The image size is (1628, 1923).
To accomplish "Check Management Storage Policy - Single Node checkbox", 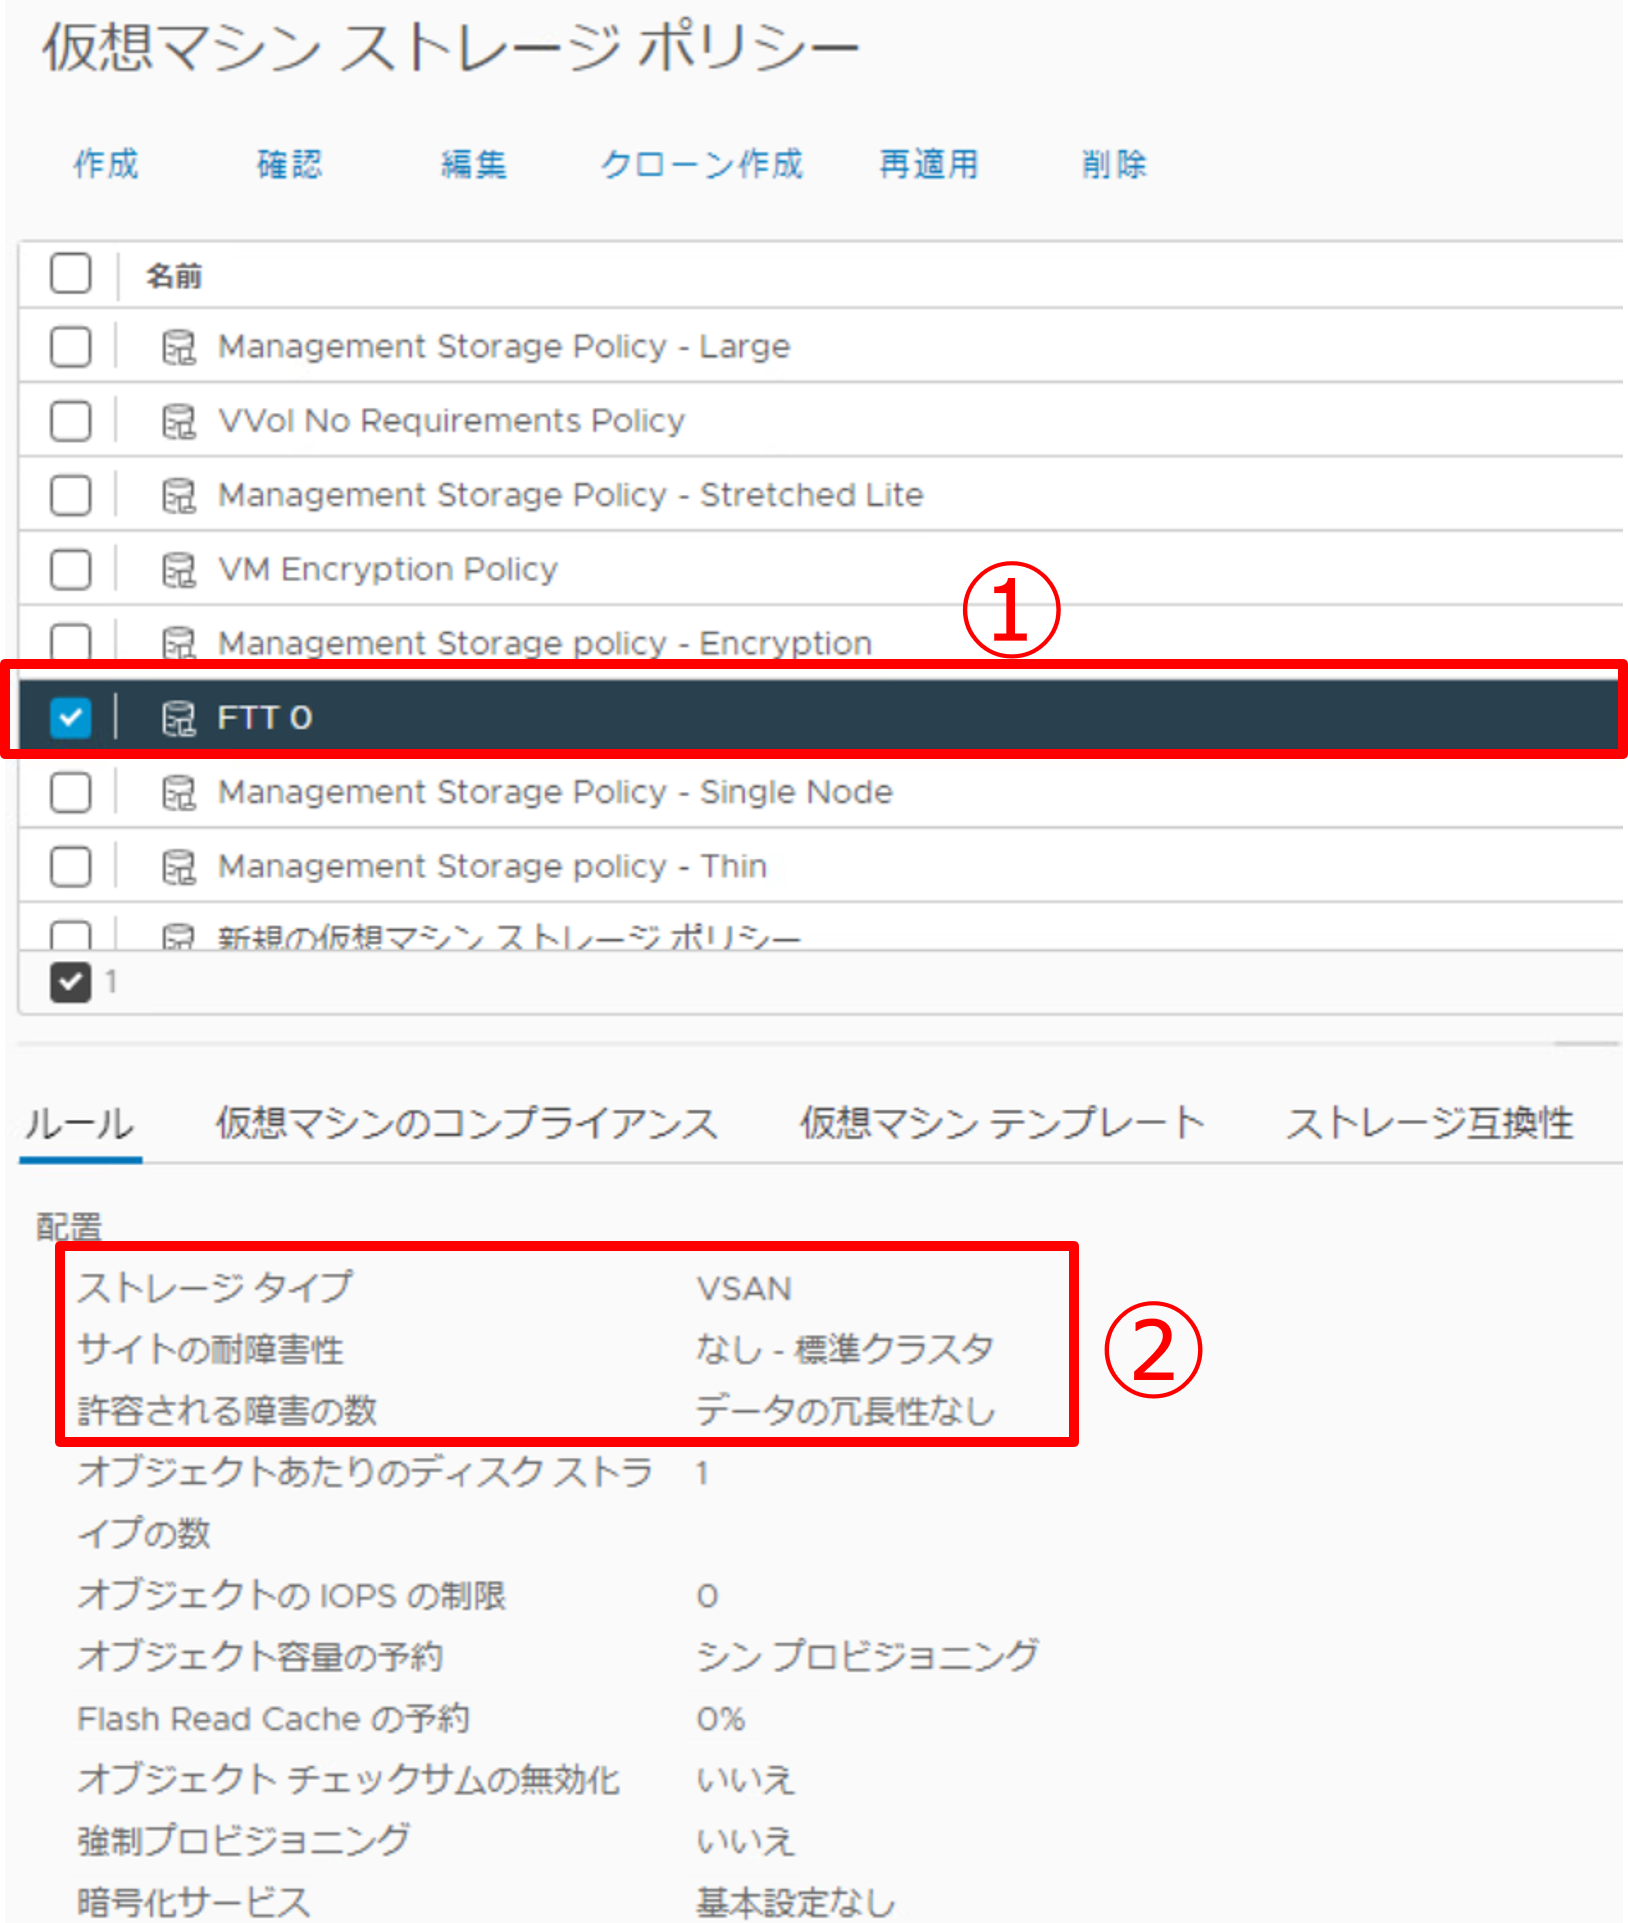I will tap(71, 792).
